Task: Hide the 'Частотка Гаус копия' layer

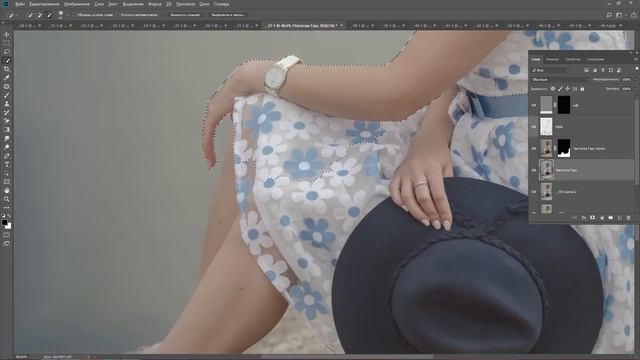Action: tap(533, 149)
